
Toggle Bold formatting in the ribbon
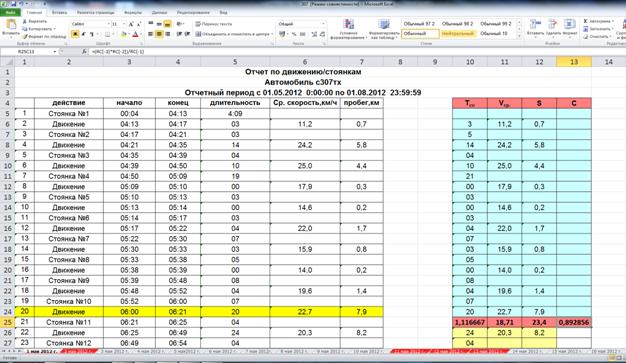point(75,34)
